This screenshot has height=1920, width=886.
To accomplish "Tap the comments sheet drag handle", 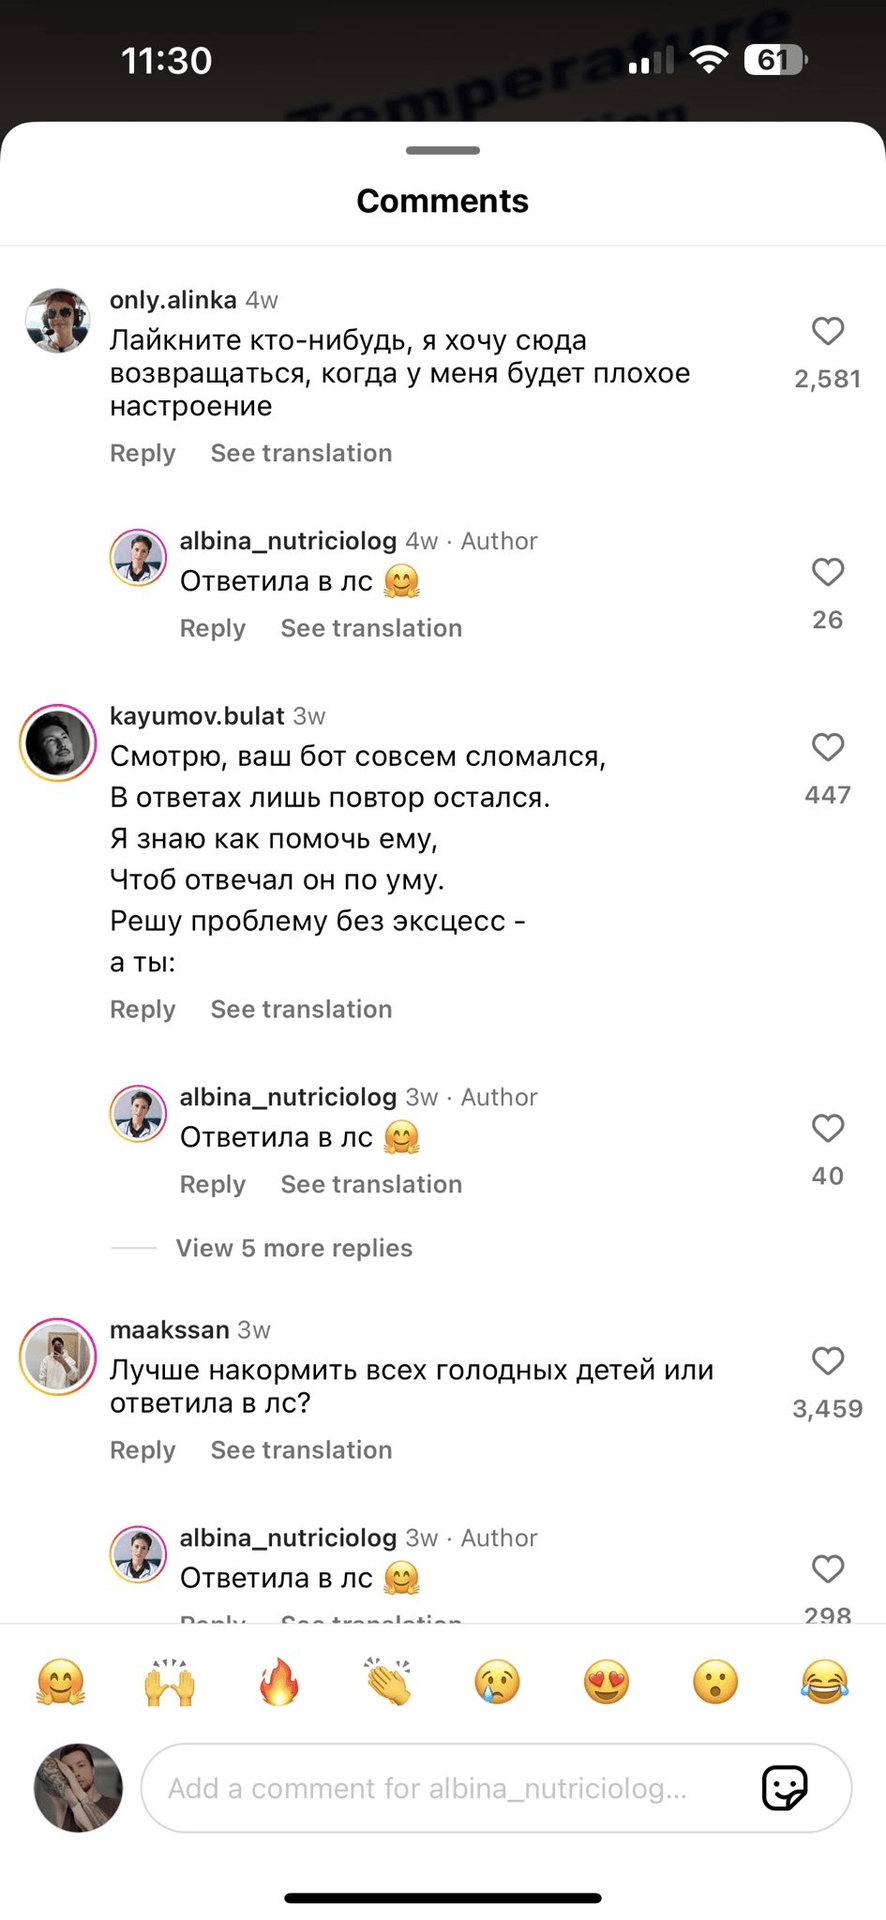I will pyautogui.click(x=443, y=151).
